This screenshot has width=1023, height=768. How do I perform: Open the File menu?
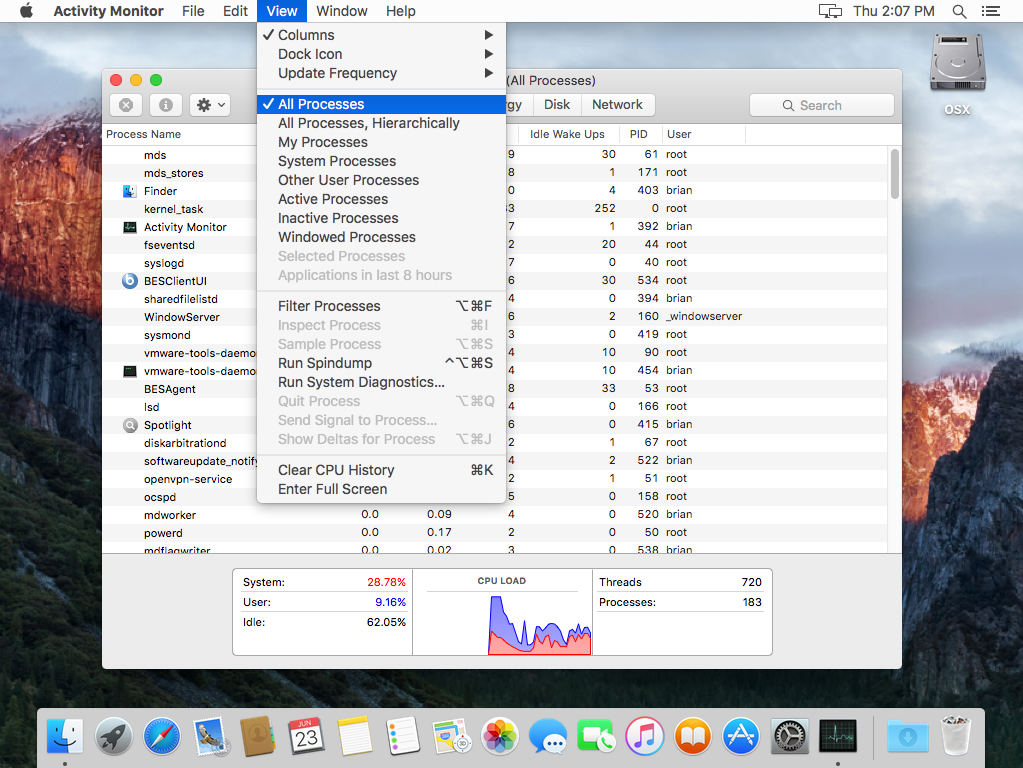[x=193, y=11]
